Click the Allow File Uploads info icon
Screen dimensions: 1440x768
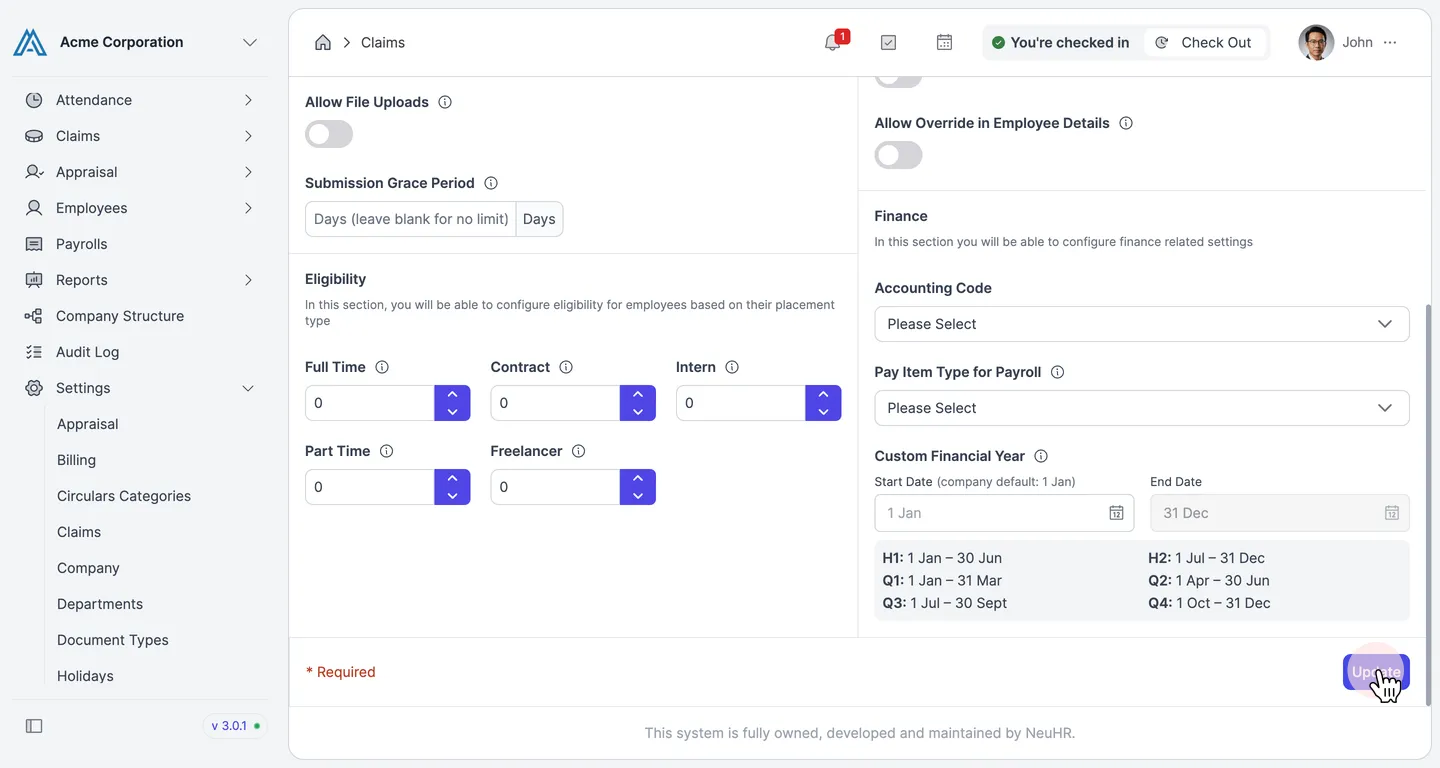point(445,102)
